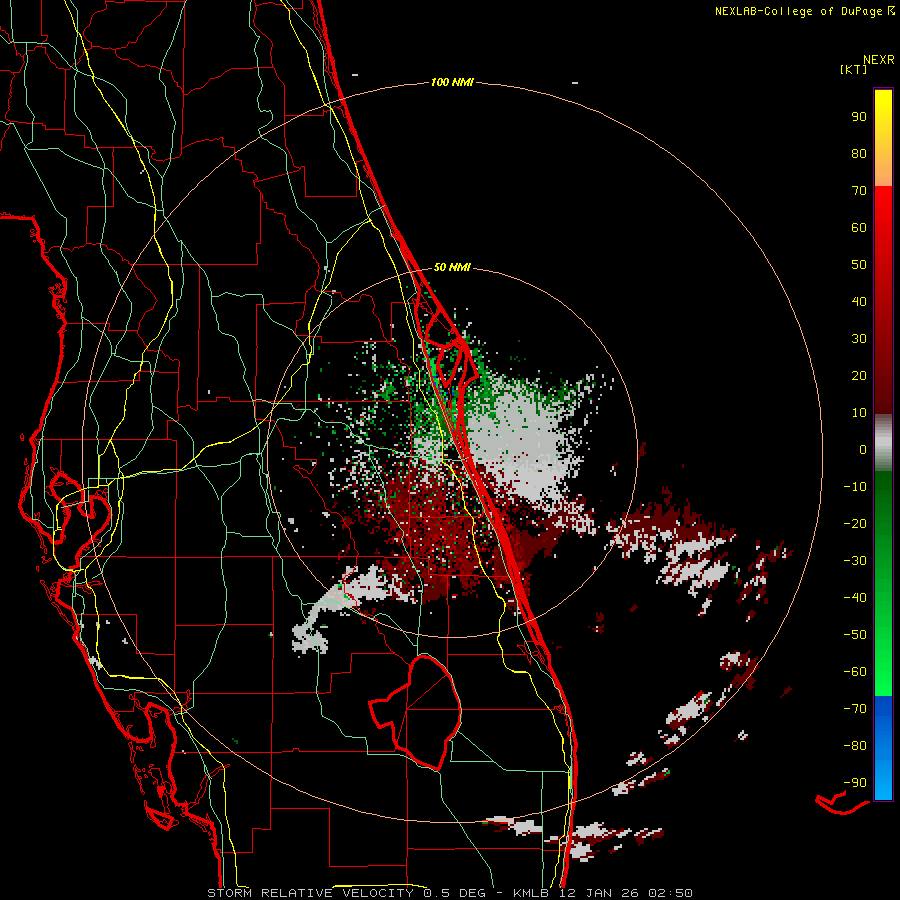Click the 70 value on velocity scale
The height and width of the screenshot is (900, 900).
(x=859, y=191)
